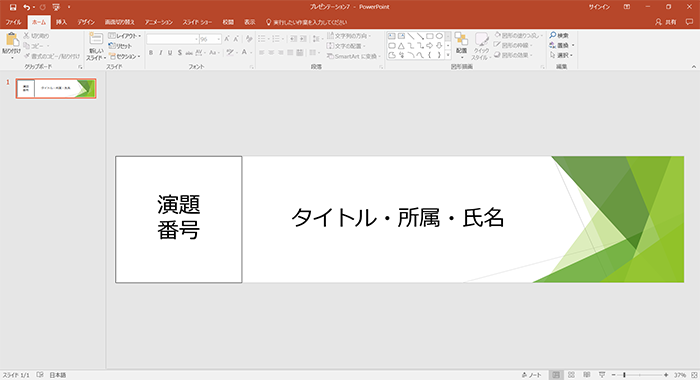Select the triangle shape in gallery
The width and height of the screenshot is (700, 380).
401,46
